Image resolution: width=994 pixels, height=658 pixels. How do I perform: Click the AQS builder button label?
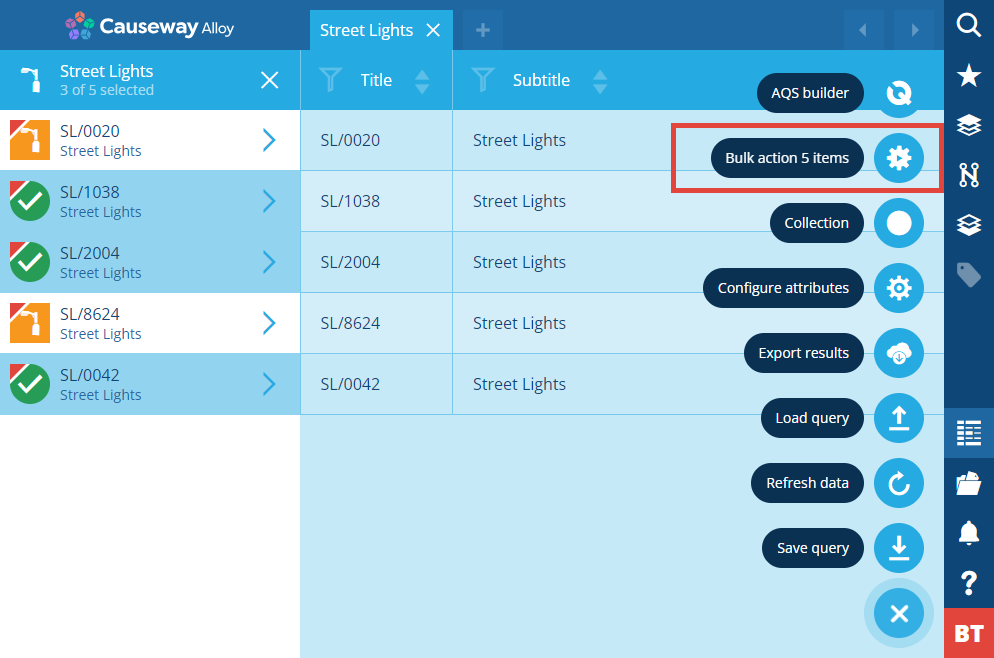(x=810, y=93)
